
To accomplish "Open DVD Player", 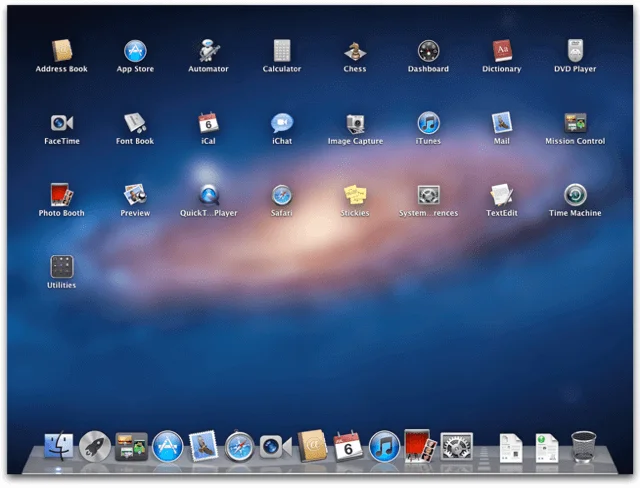I will pos(575,51).
